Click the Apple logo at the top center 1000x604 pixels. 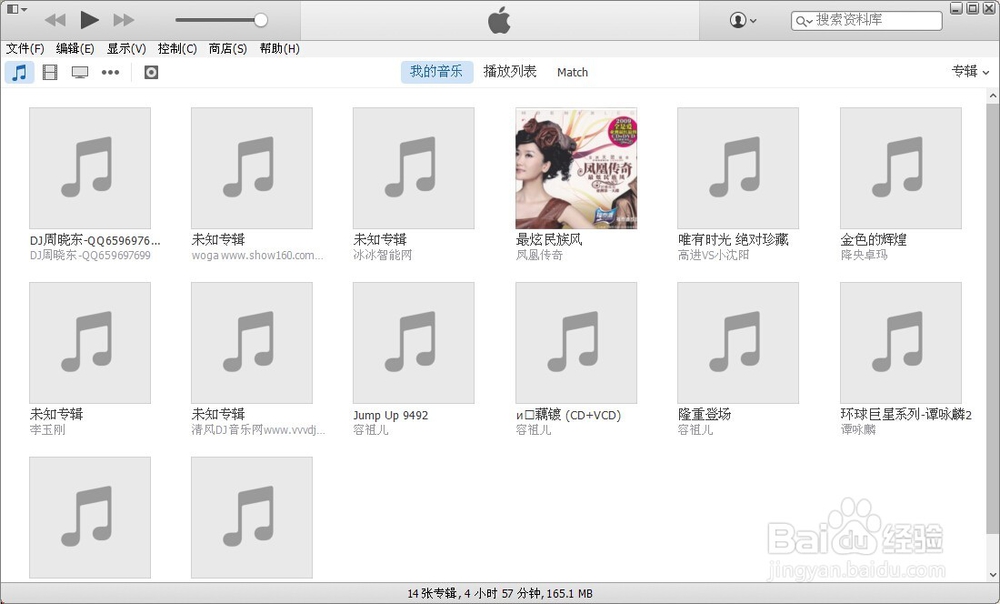click(x=498, y=19)
